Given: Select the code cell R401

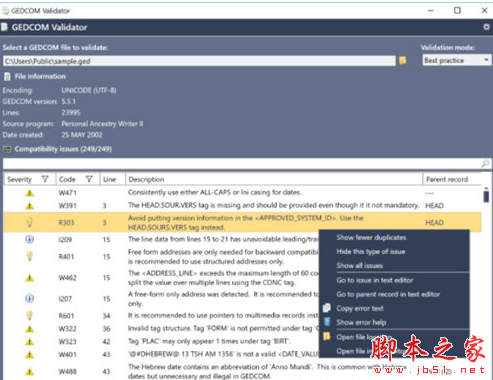Looking at the screenshot, I should pyautogui.click(x=66, y=256).
